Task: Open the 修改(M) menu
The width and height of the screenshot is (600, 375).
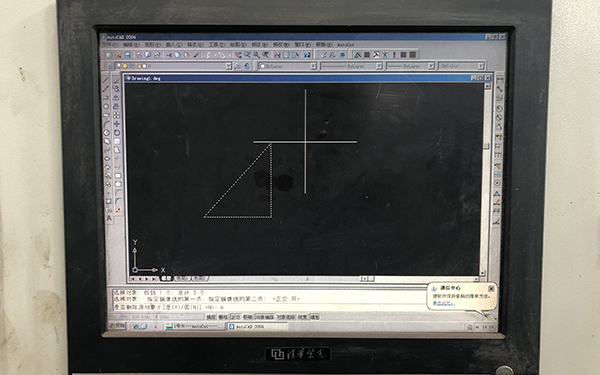Action: [280, 44]
